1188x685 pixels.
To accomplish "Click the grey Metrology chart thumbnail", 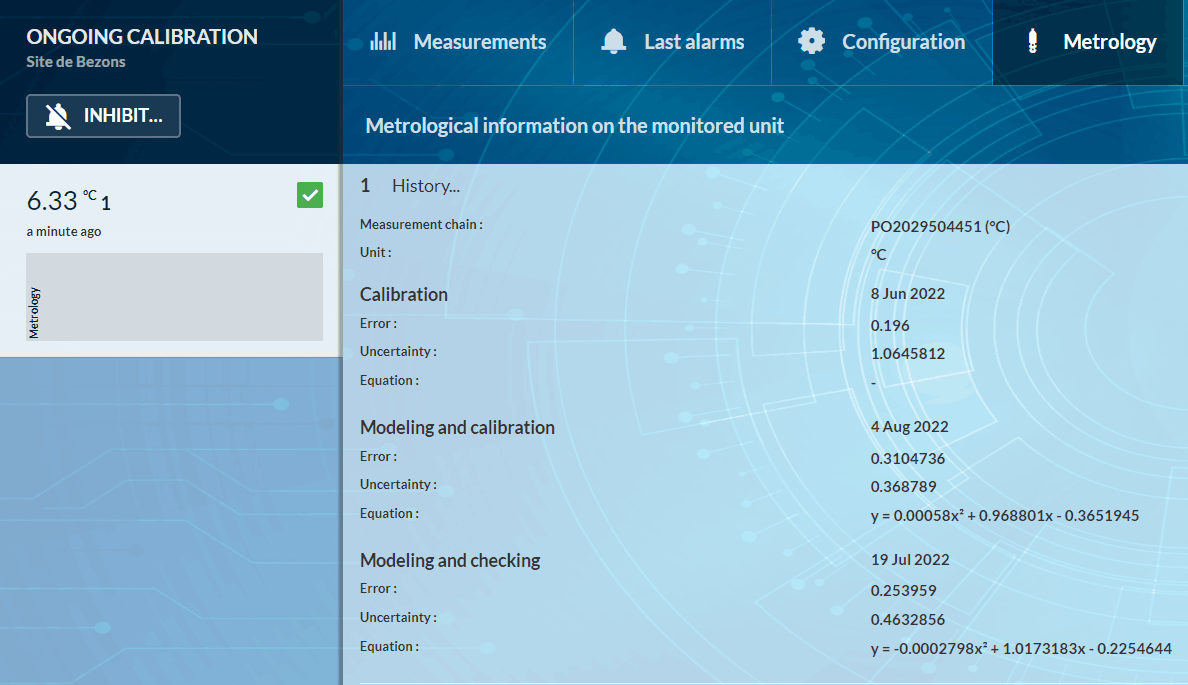I will point(174,296).
